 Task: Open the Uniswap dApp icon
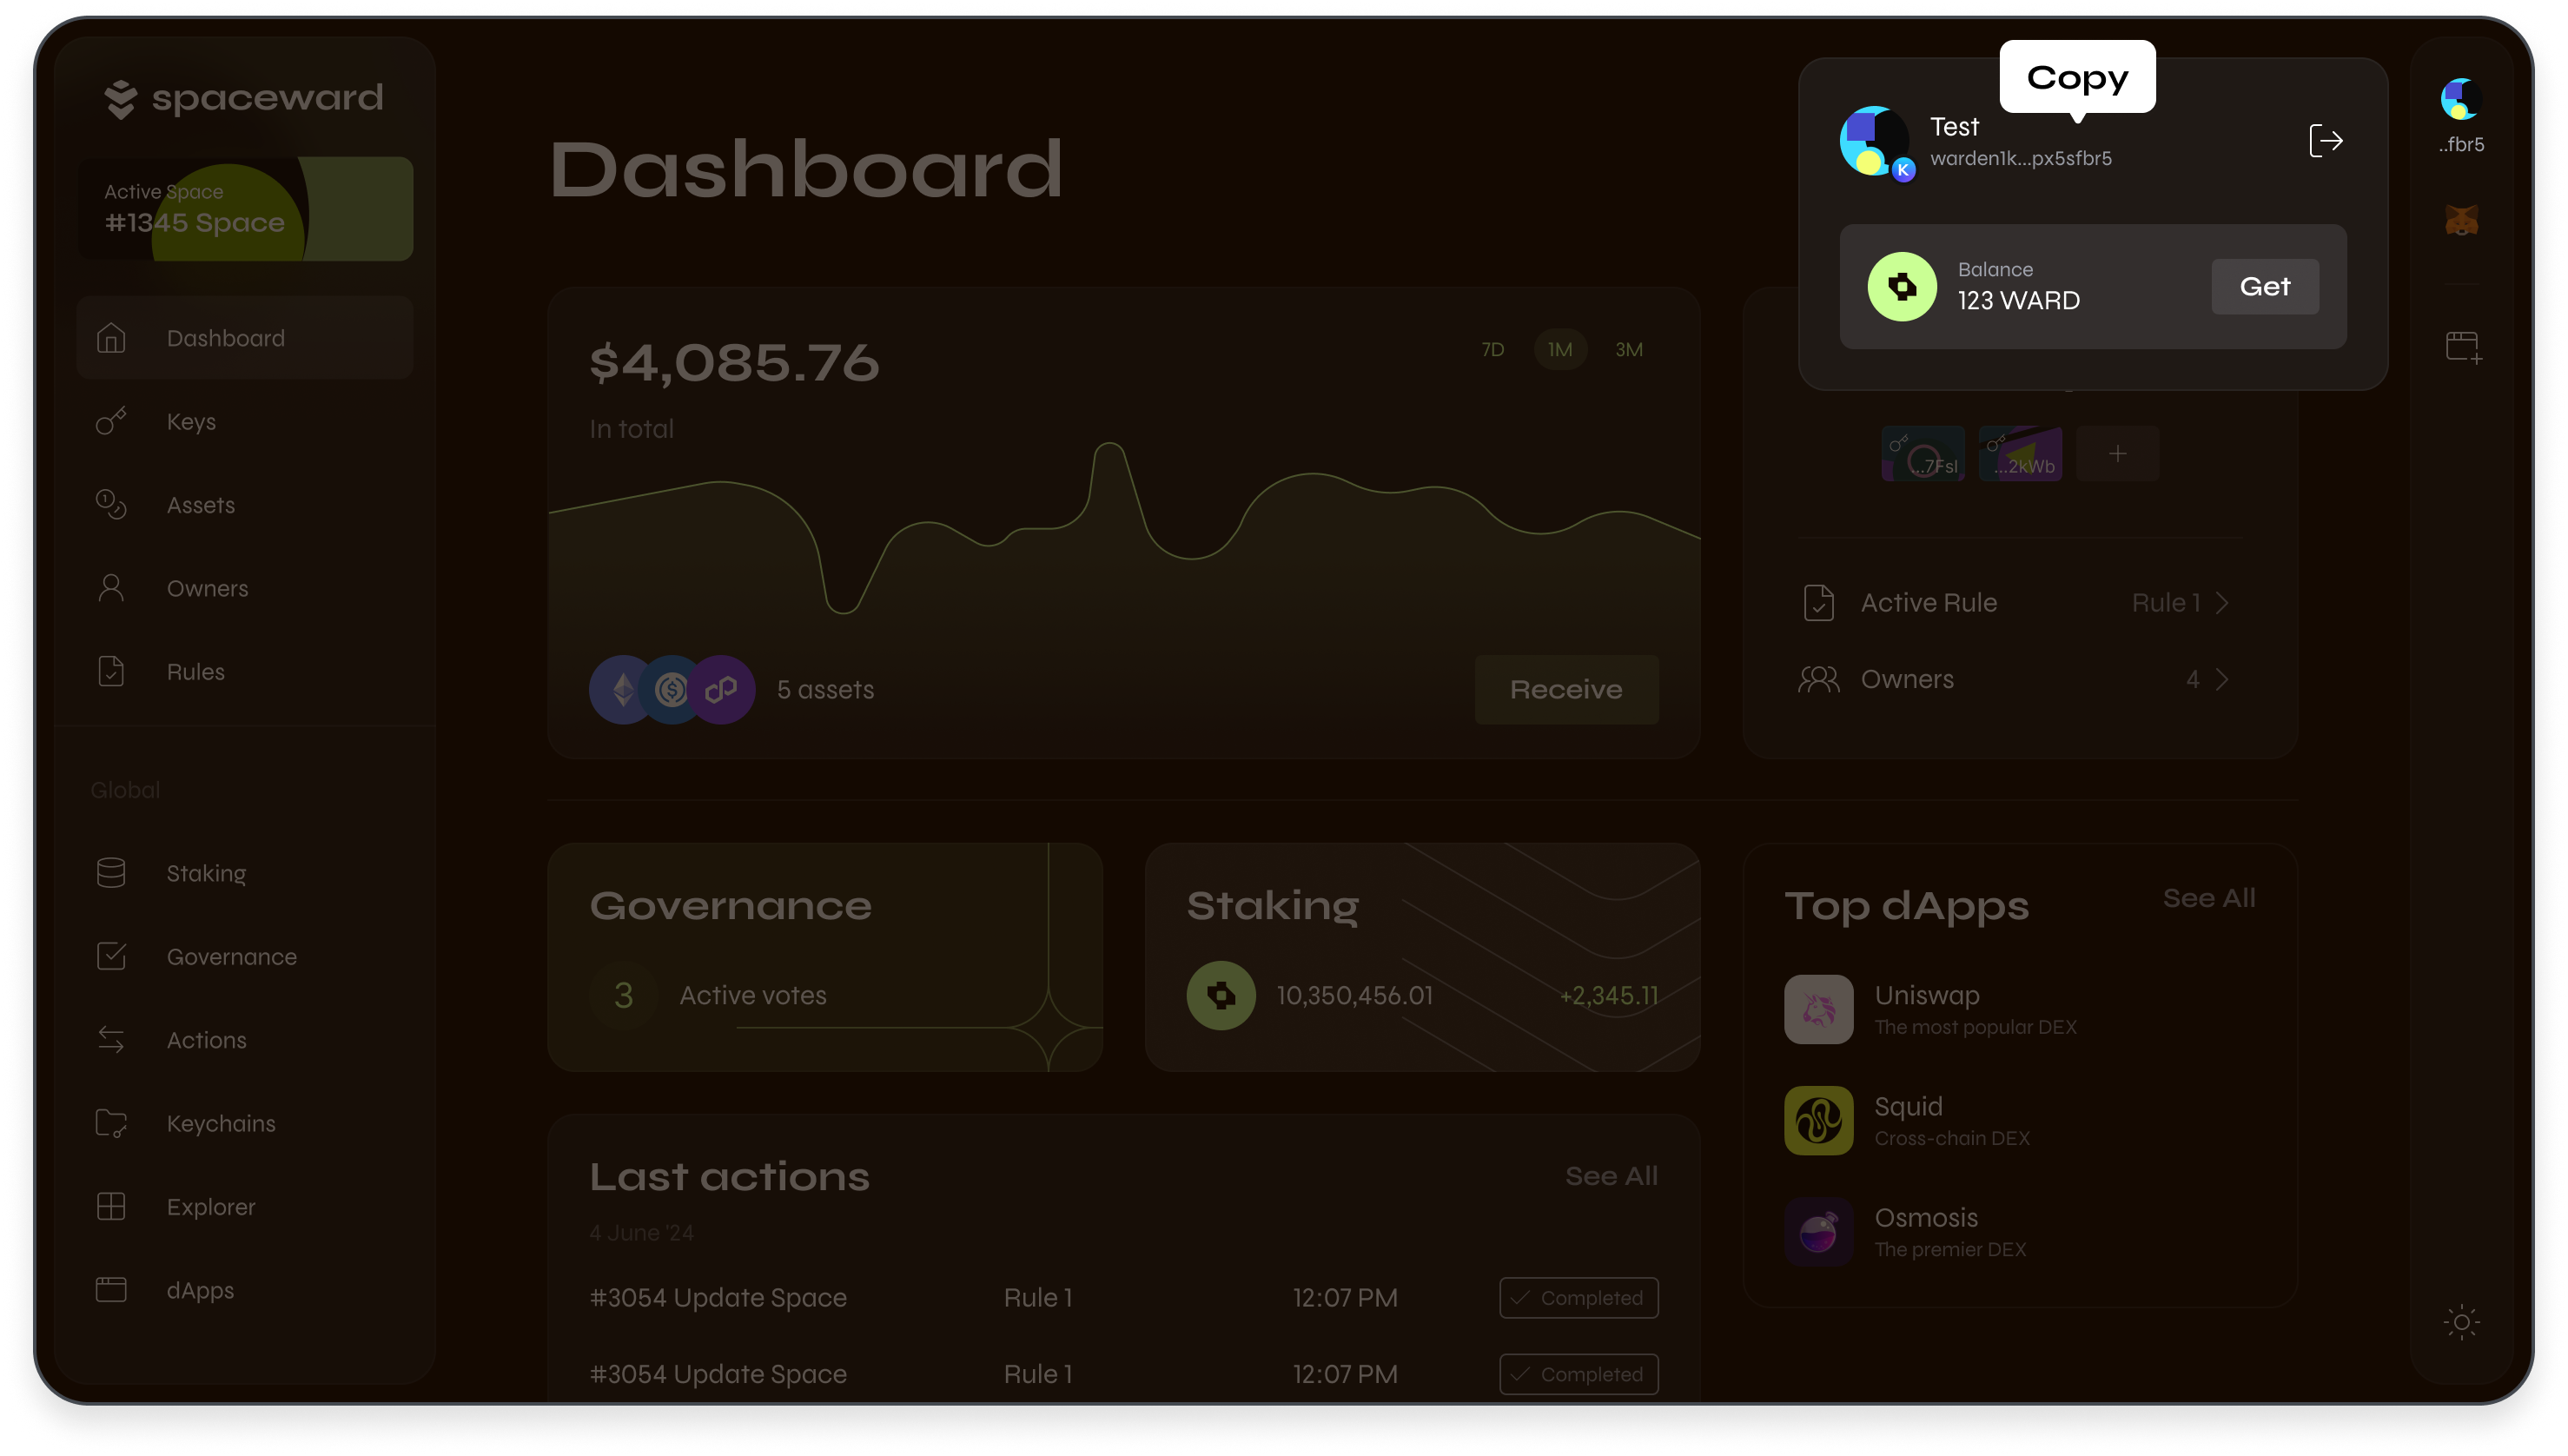(x=1818, y=1009)
